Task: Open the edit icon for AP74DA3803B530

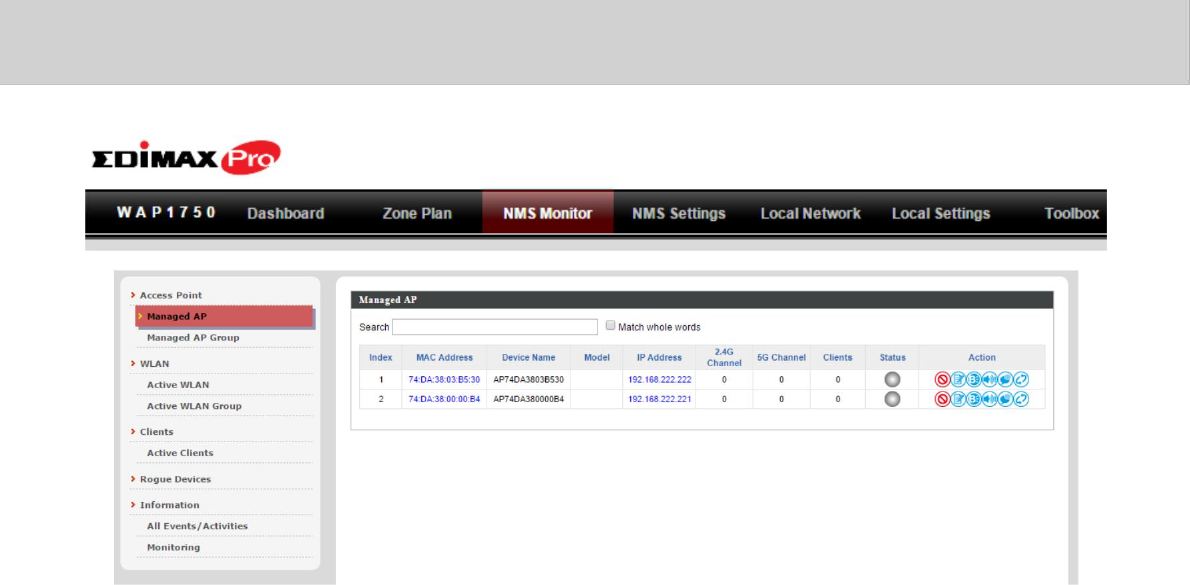Action: (x=958, y=379)
